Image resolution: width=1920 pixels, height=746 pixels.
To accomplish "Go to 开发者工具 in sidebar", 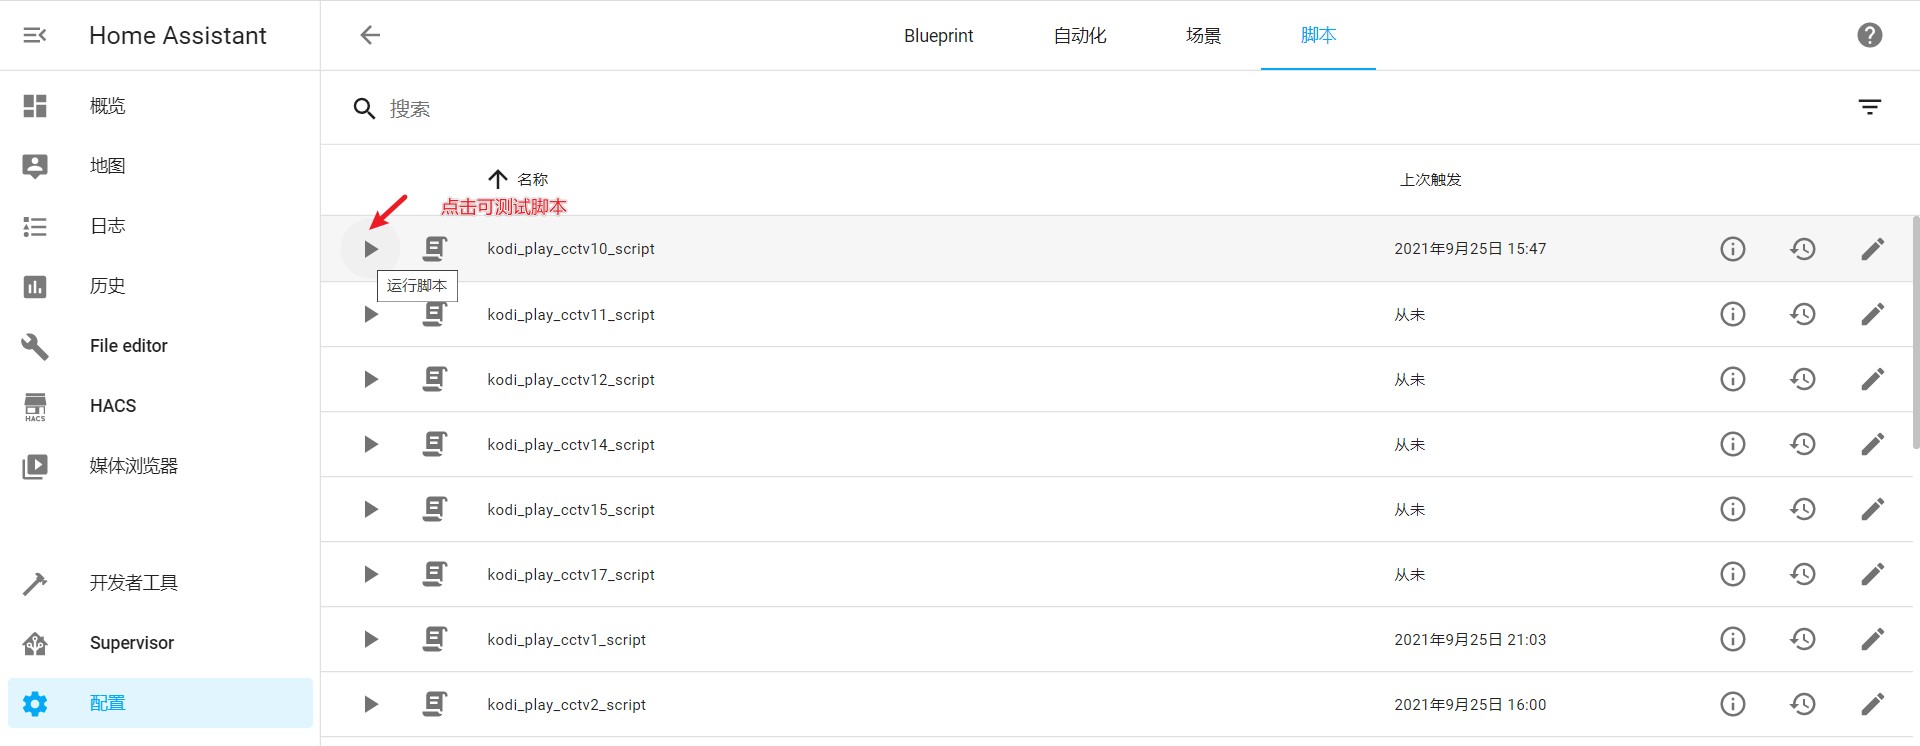I will pyautogui.click(x=133, y=583).
